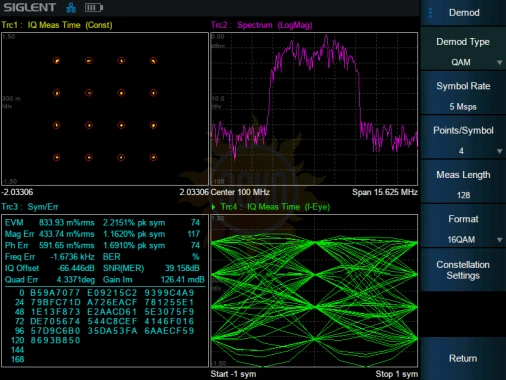Click the SIGLENT logo
506x380 pixels.
29,7
